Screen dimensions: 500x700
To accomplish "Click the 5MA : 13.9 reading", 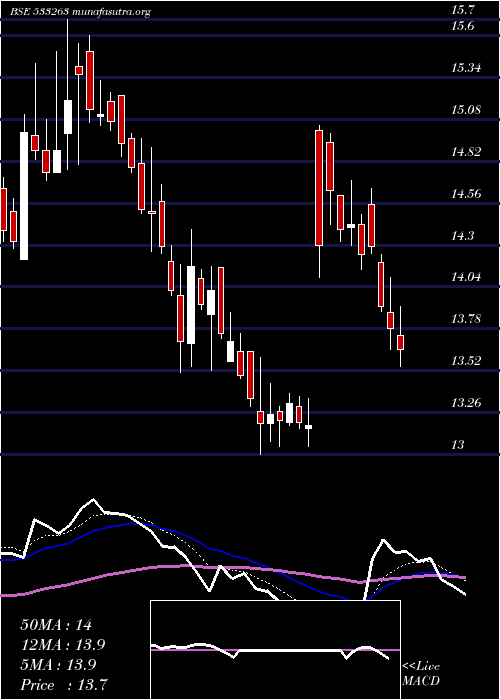I will 58,665.
